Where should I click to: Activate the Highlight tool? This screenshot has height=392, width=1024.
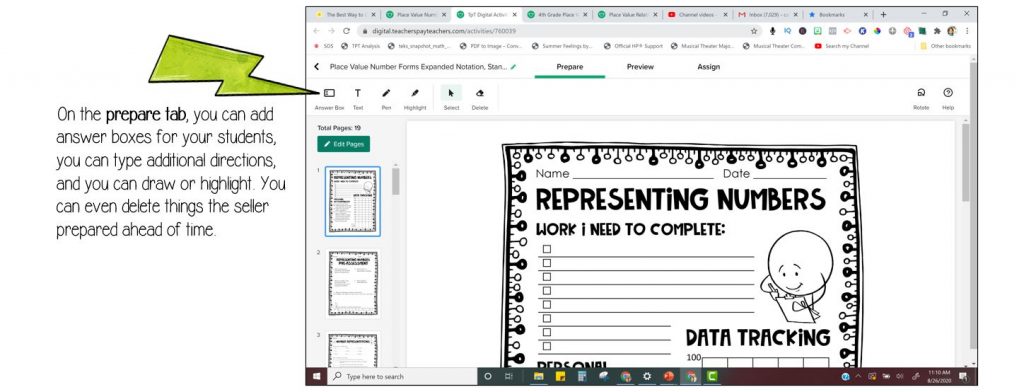pyautogui.click(x=415, y=99)
